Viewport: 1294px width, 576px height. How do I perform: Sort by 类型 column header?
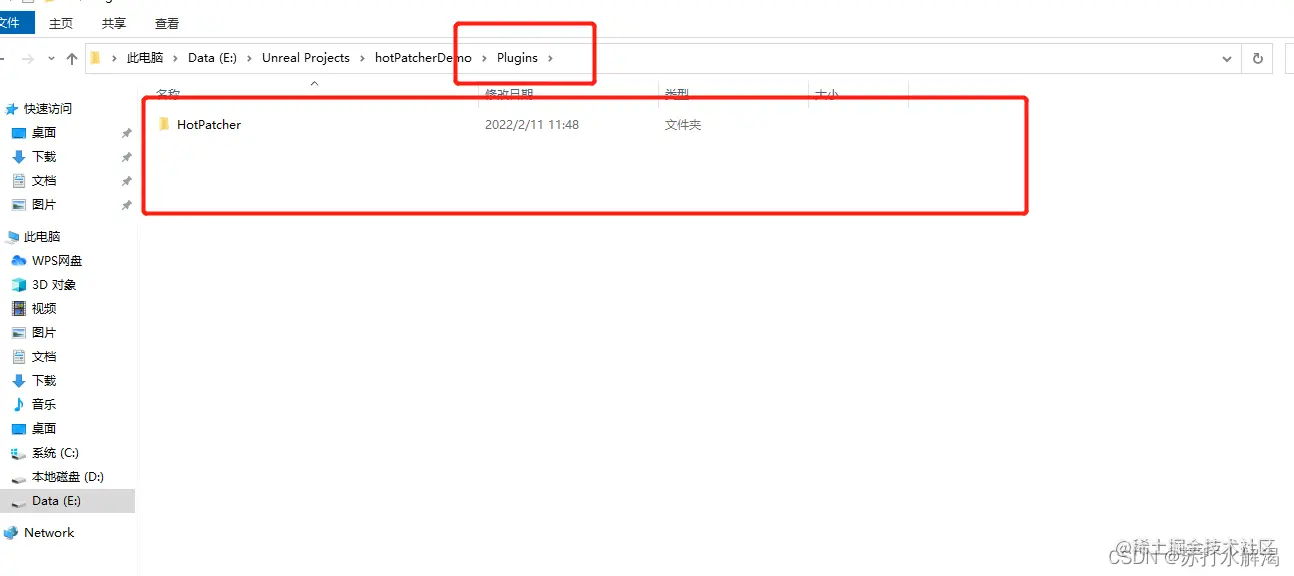677,94
